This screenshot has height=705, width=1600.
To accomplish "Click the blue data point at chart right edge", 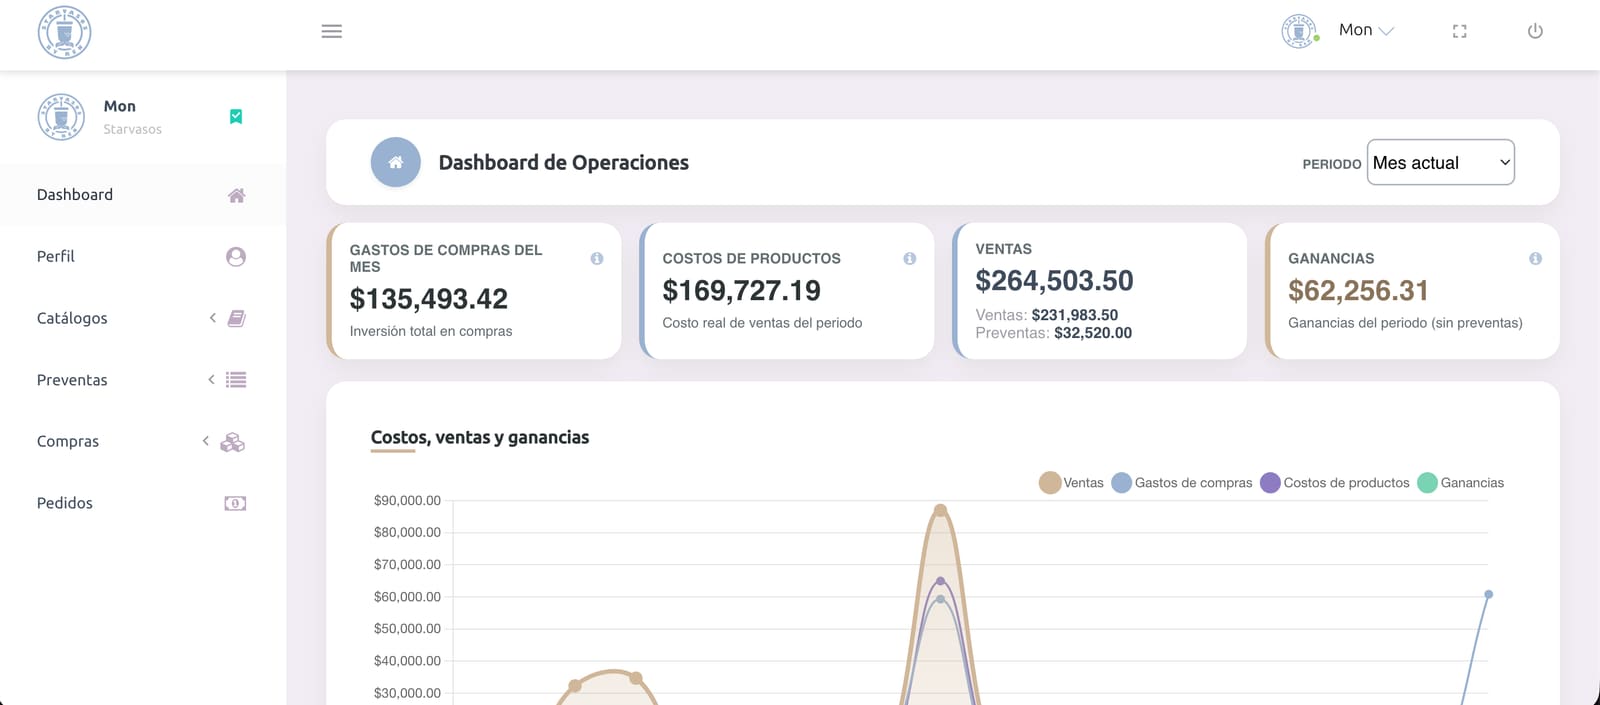I will pyautogui.click(x=1488, y=594).
